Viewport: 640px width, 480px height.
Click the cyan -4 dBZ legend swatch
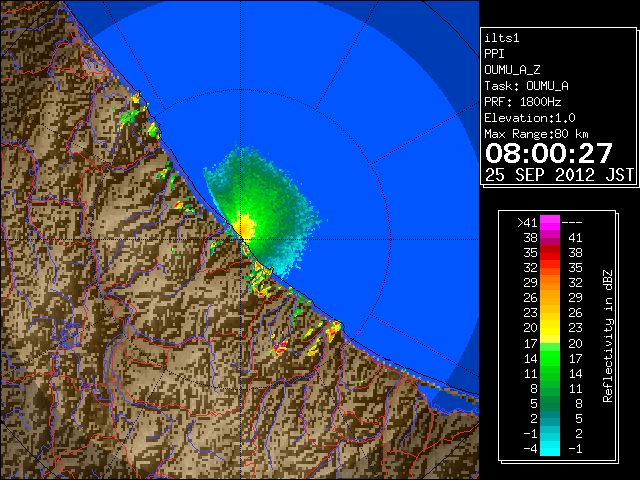coord(550,449)
